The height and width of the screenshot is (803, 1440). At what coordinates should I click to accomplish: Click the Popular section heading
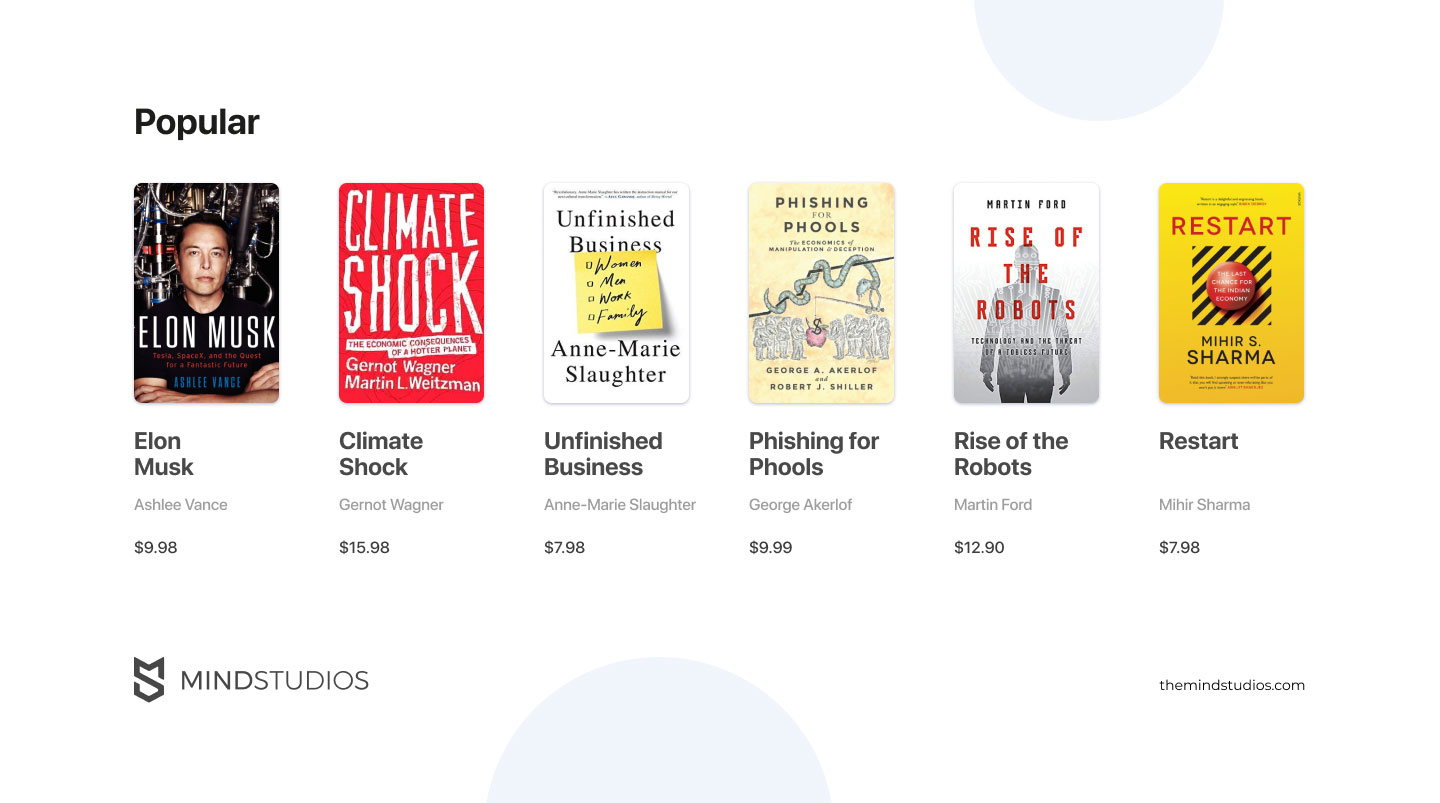[197, 122]
